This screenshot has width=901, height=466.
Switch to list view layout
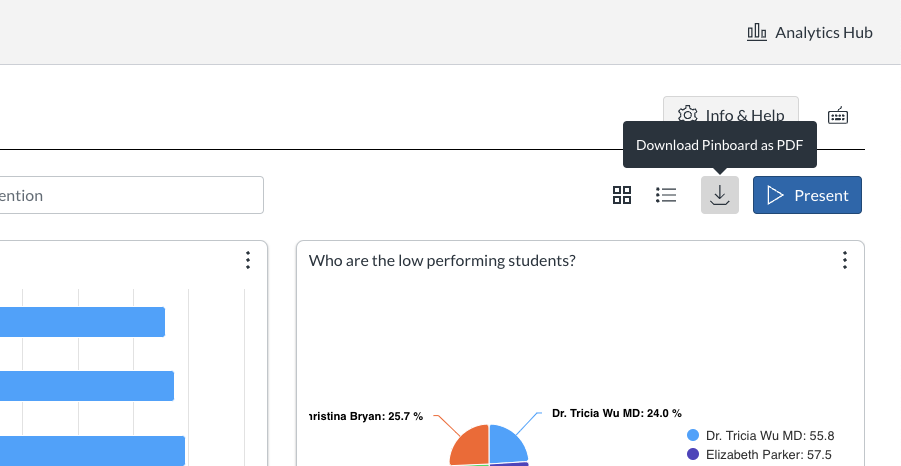666,196
